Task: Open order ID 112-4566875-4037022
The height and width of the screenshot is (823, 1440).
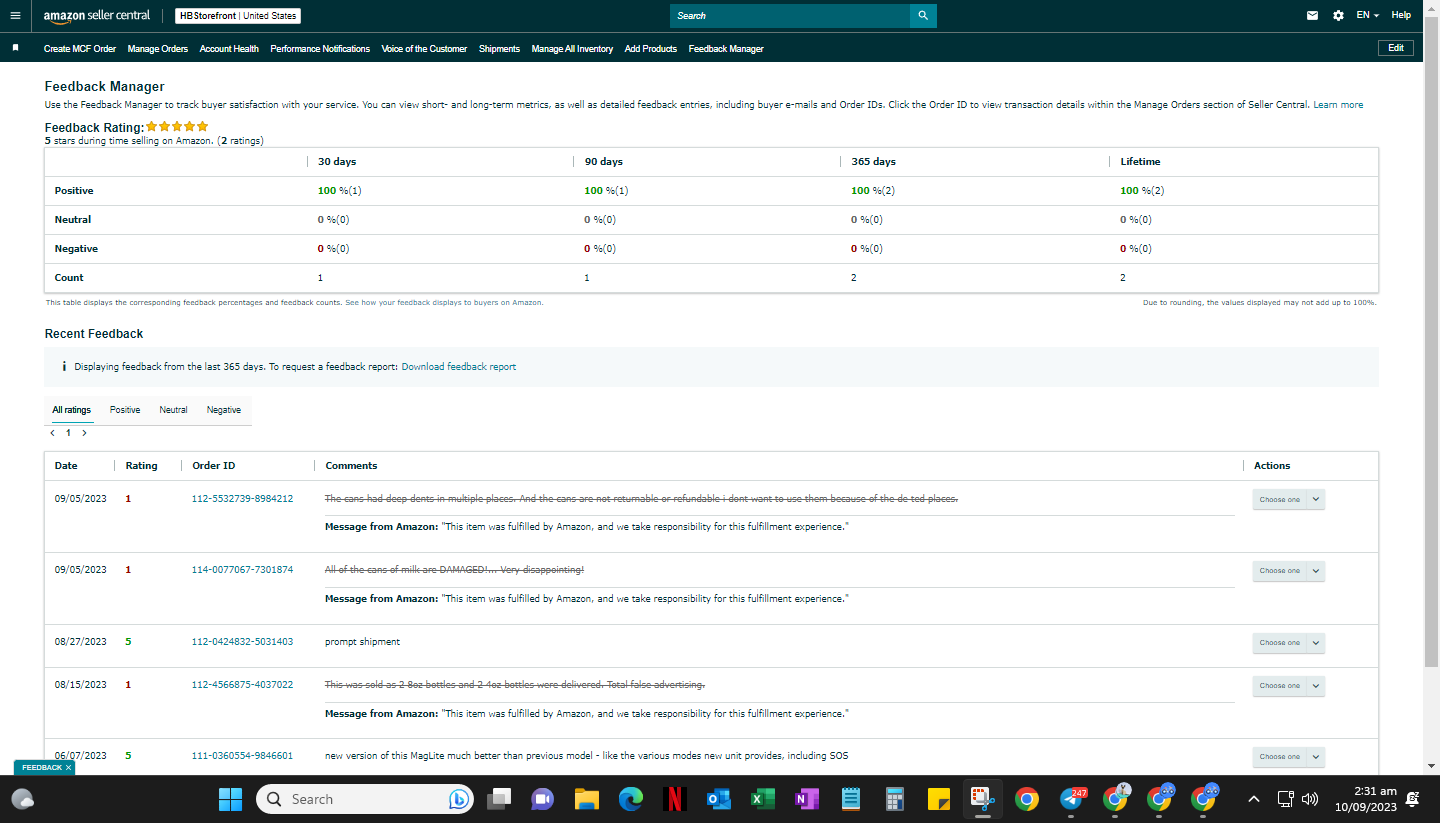Action: (242, 685)
